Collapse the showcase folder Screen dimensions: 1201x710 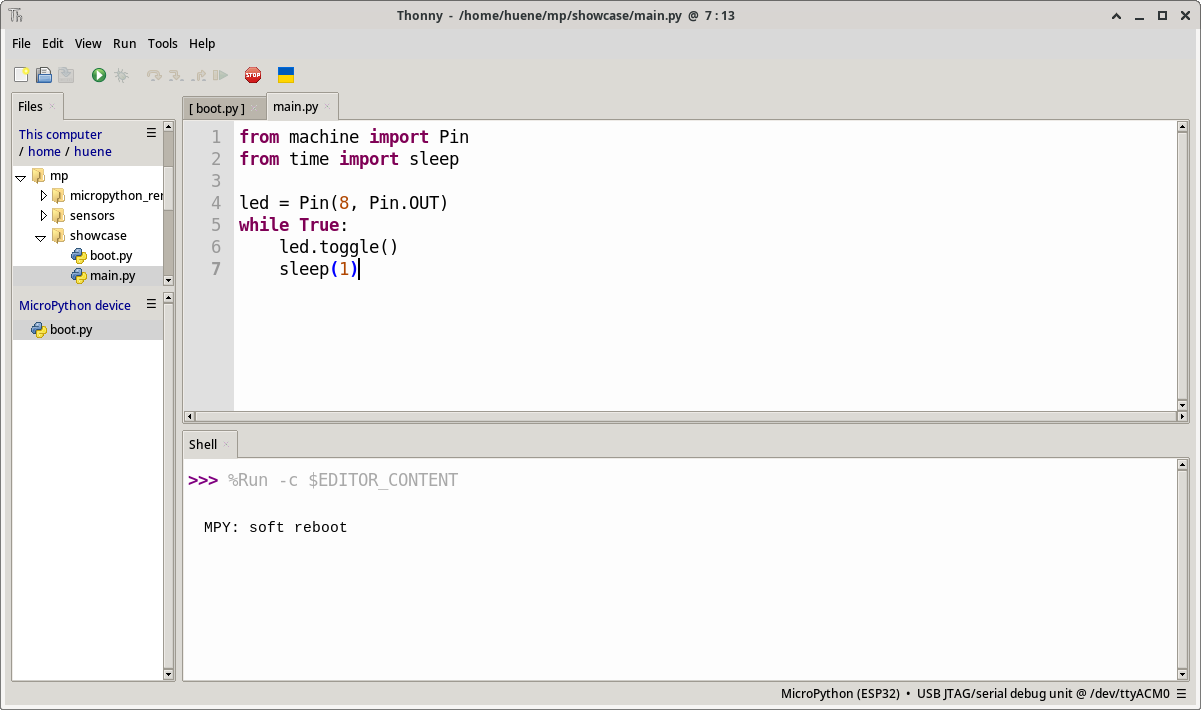tap(41, 237)
